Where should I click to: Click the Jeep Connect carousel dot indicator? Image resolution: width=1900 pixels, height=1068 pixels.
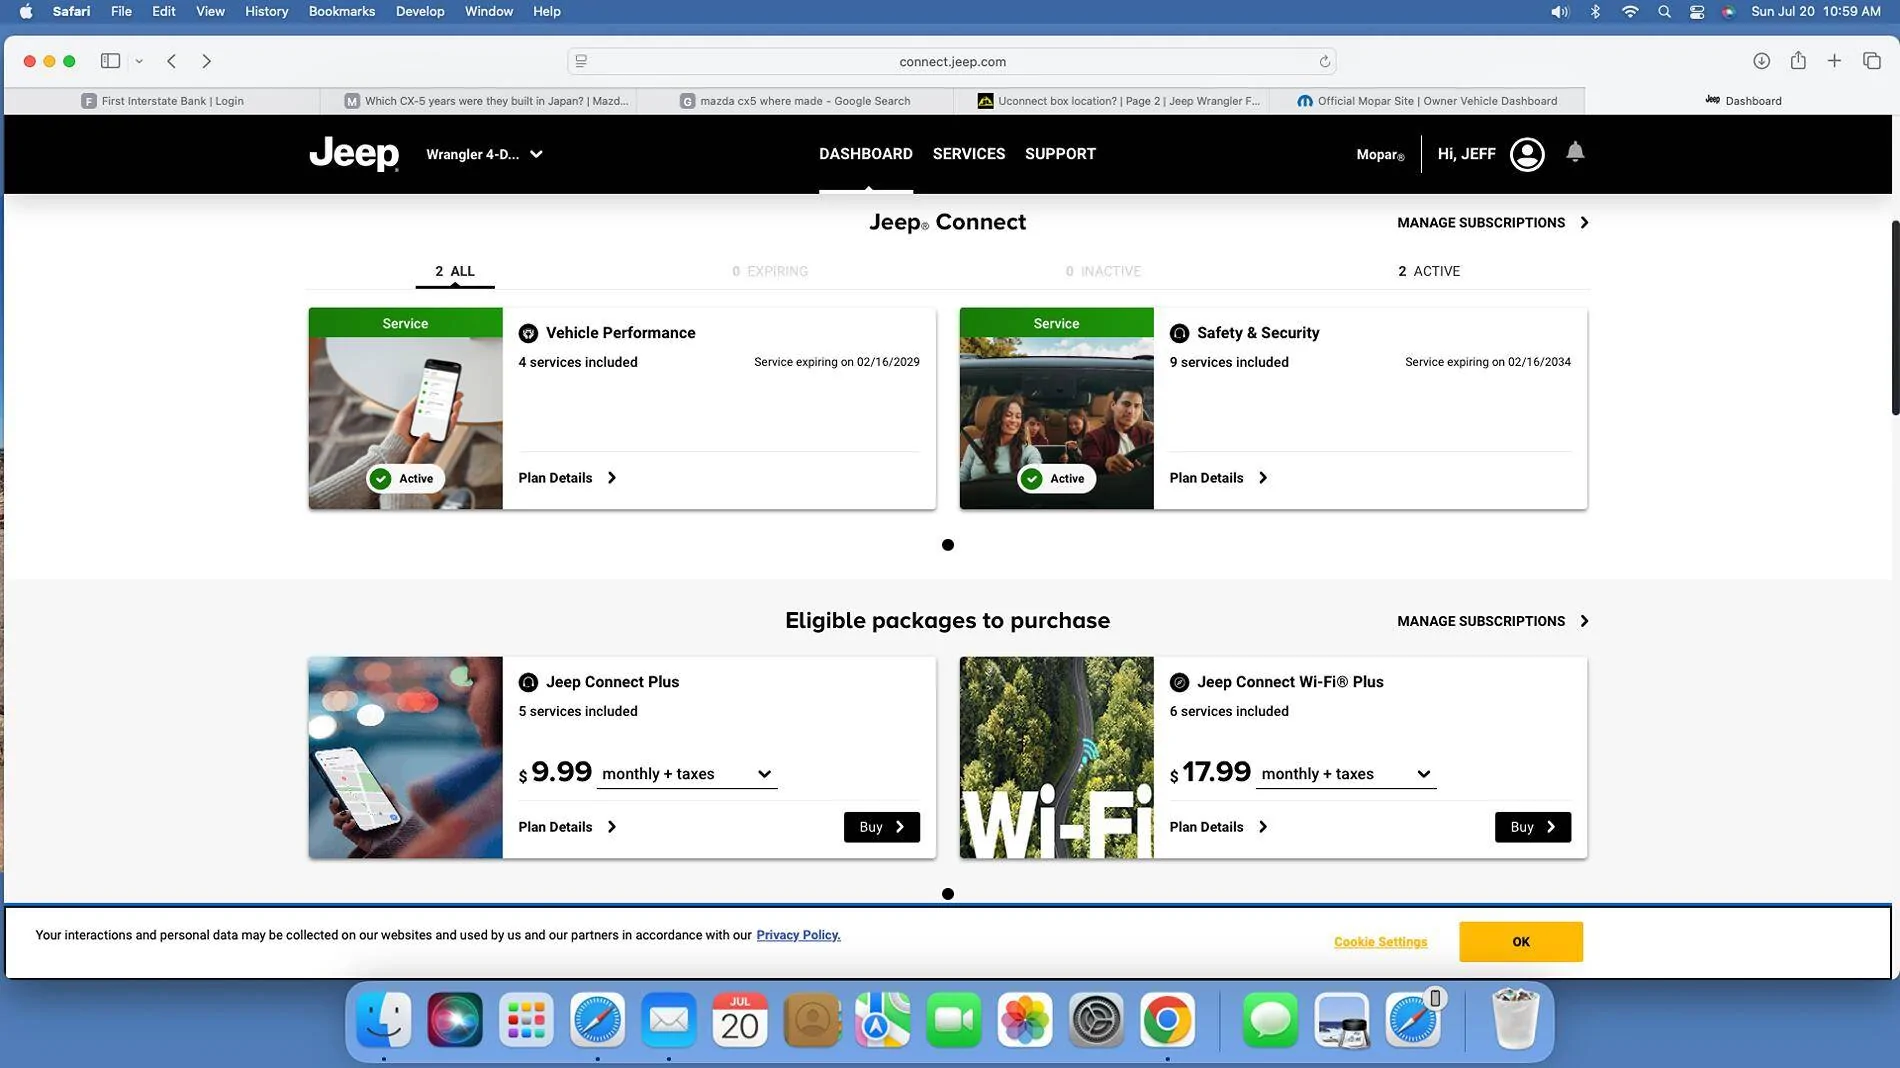coord(947,545)
